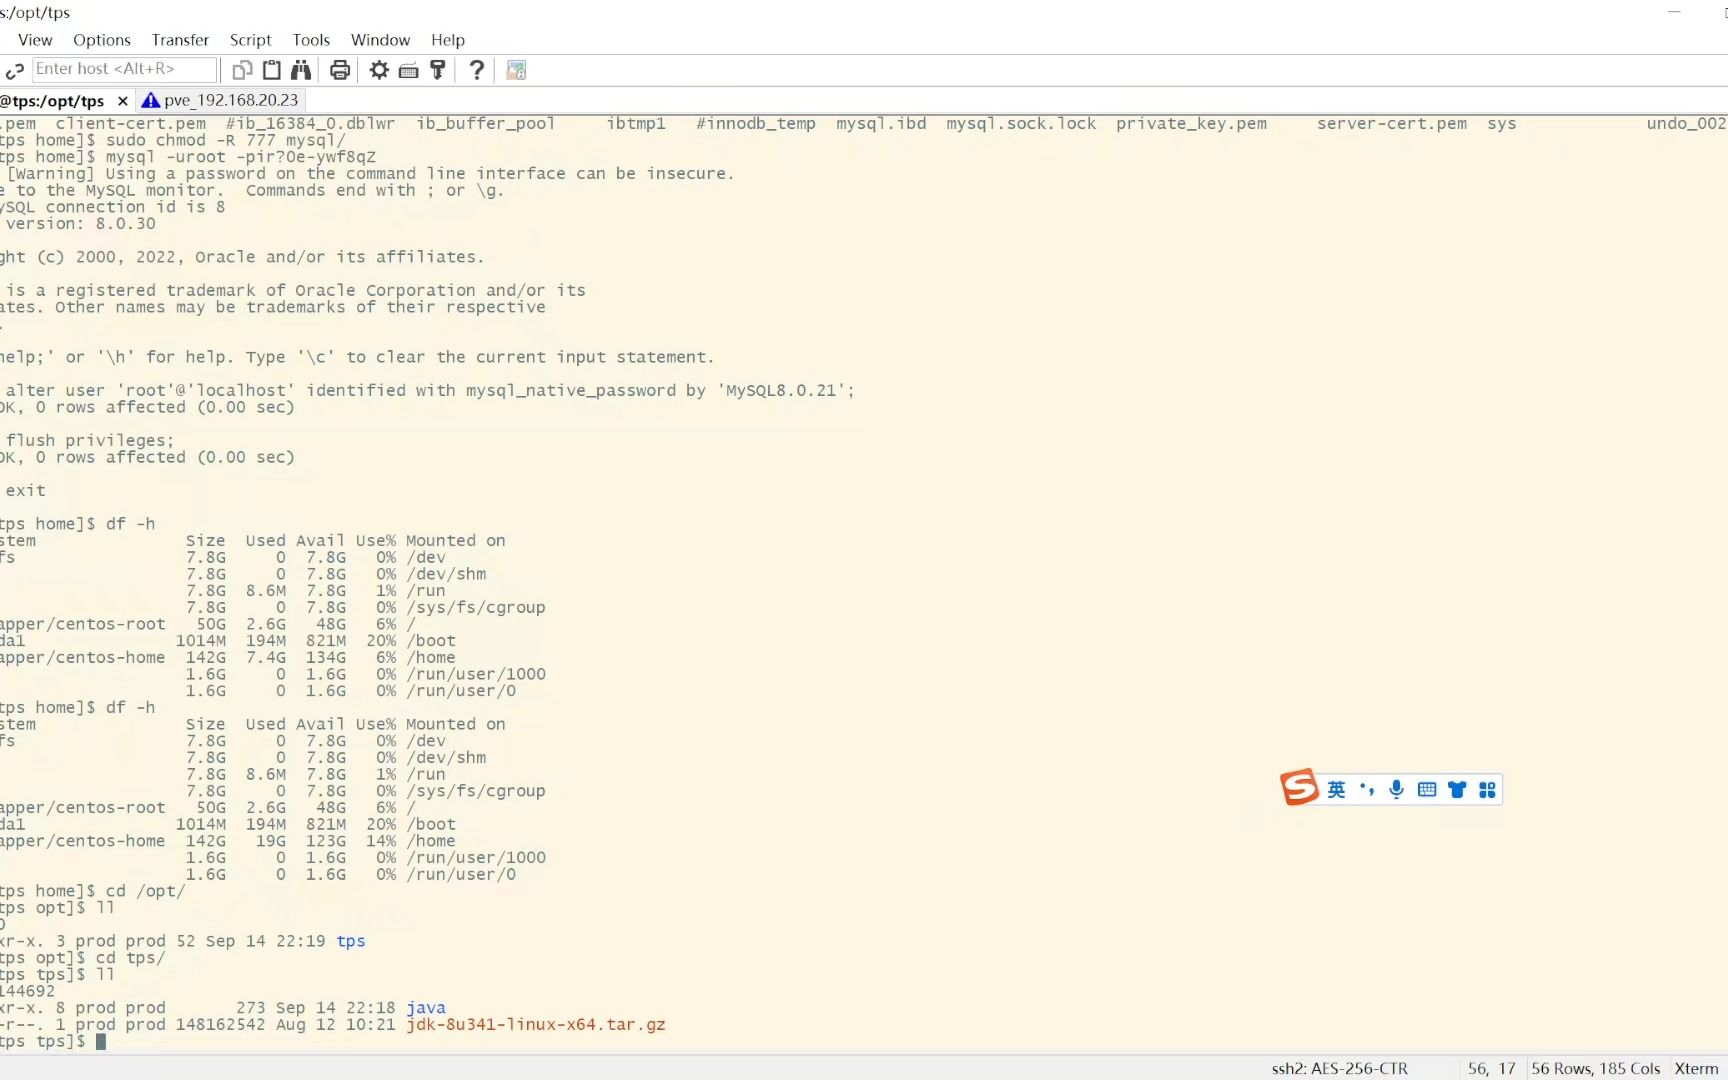Open Find using the binoculars icon

tap(301, 70)
